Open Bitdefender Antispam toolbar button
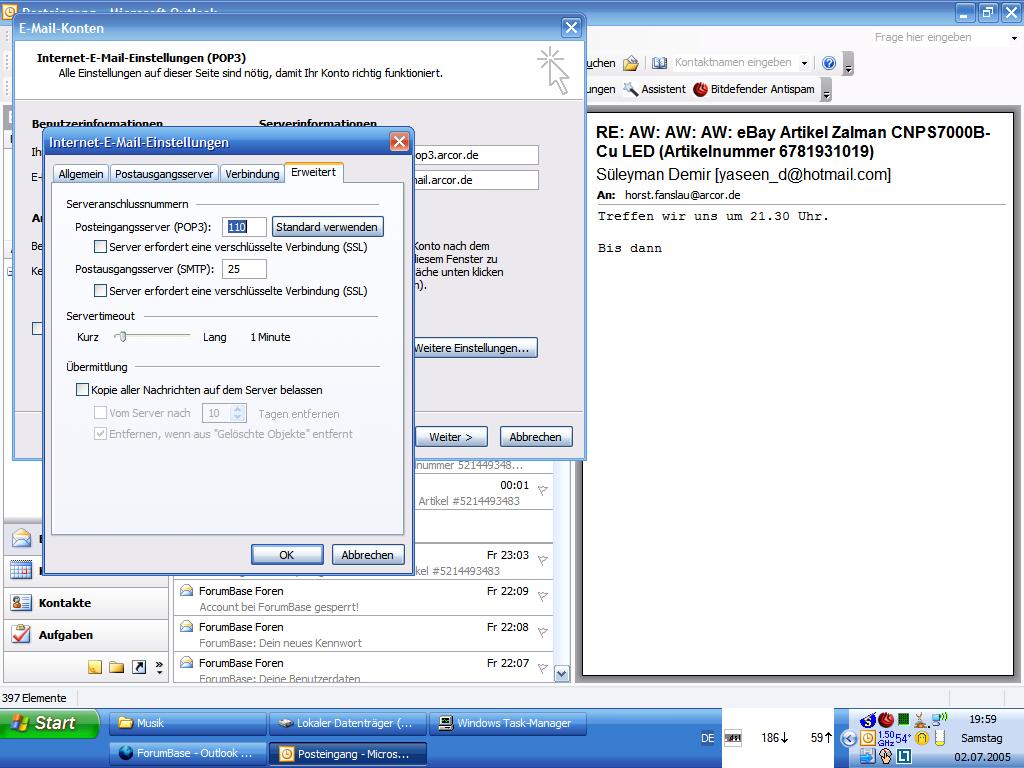 pos(754,89)
